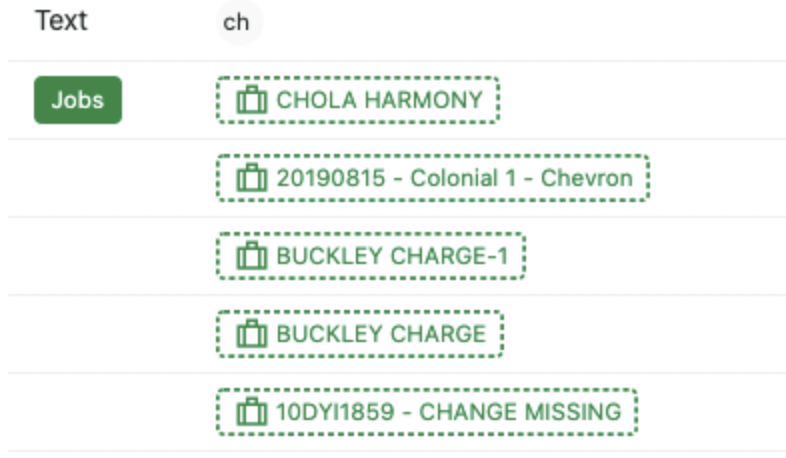Select the first job search result

(x=358, y=100)
